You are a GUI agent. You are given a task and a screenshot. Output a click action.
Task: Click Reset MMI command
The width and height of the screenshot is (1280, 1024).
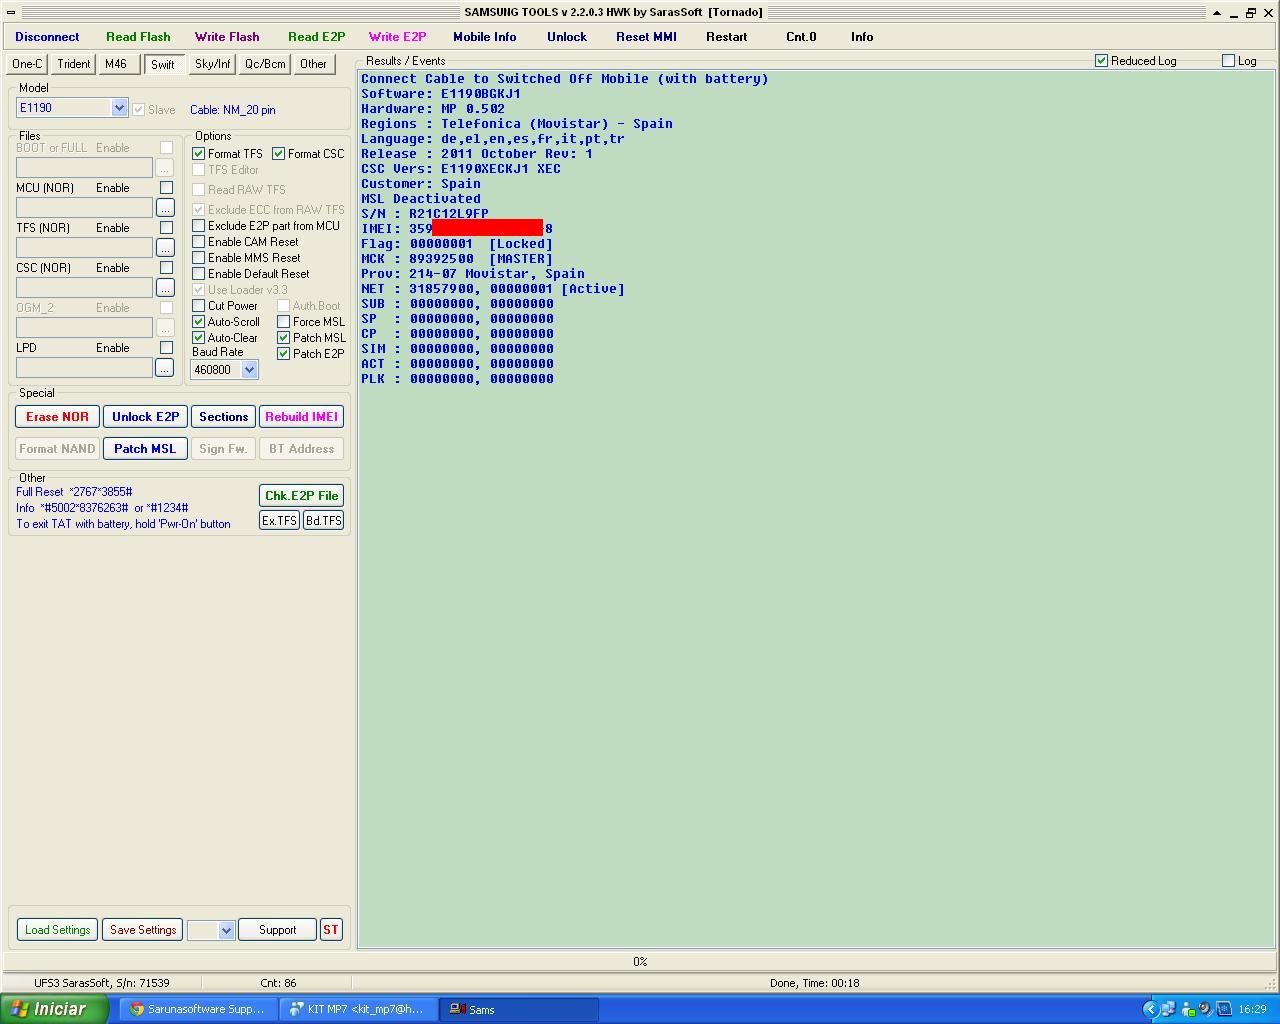click(646, 36)
